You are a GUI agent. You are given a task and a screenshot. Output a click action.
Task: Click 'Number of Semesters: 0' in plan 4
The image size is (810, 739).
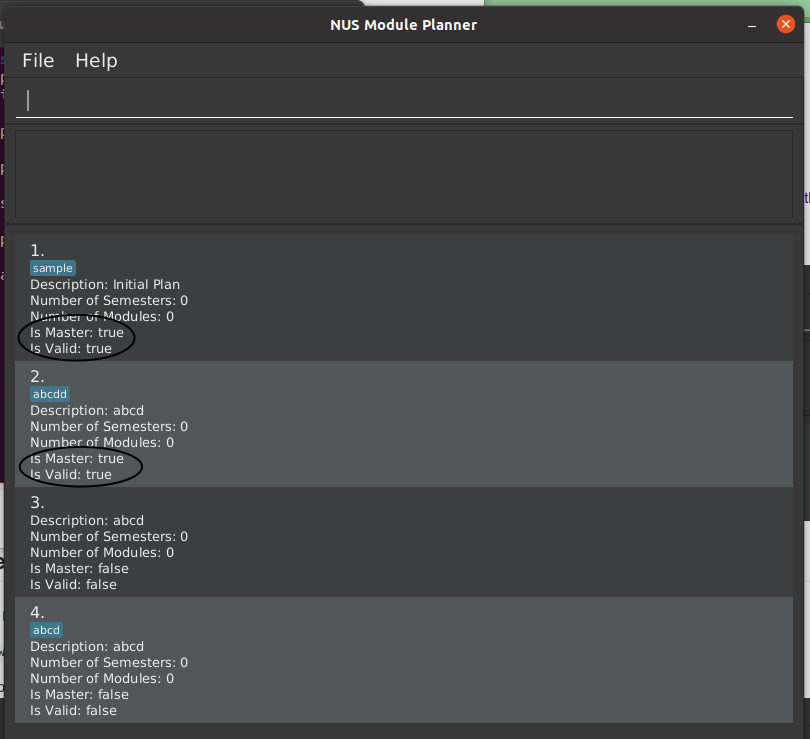click(109, 663)
